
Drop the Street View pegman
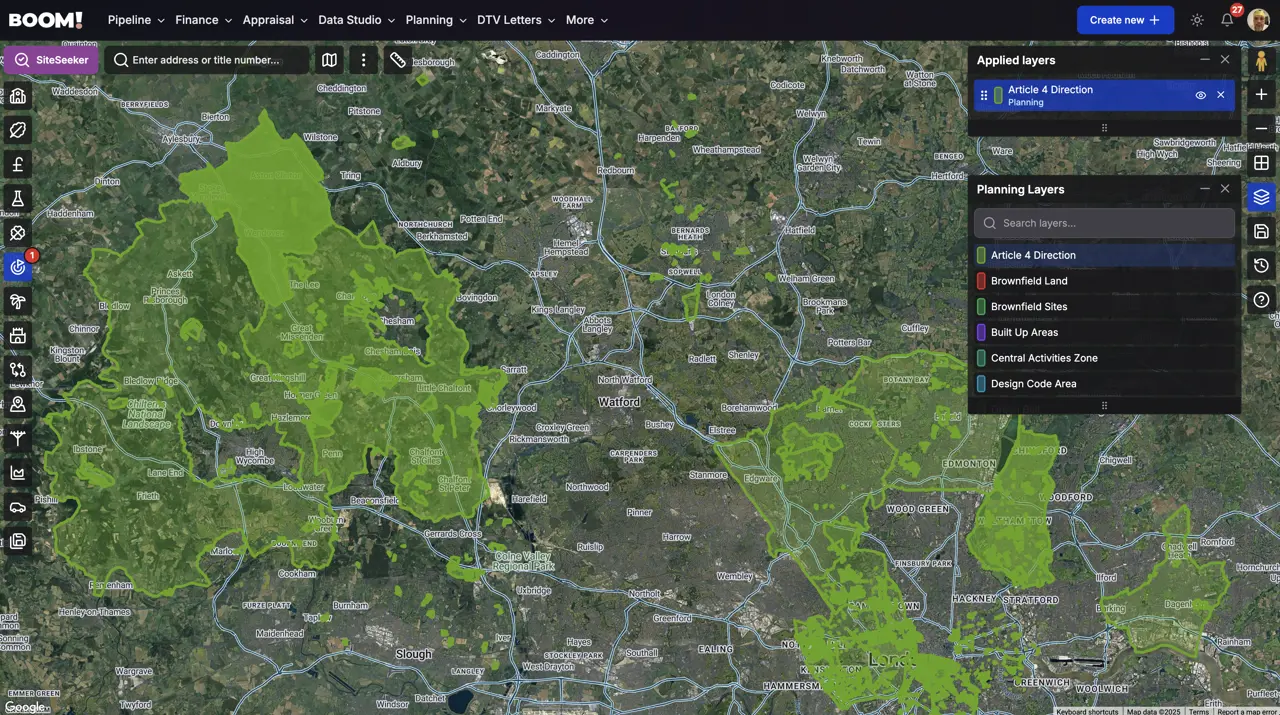click(x=1261, y=61)
